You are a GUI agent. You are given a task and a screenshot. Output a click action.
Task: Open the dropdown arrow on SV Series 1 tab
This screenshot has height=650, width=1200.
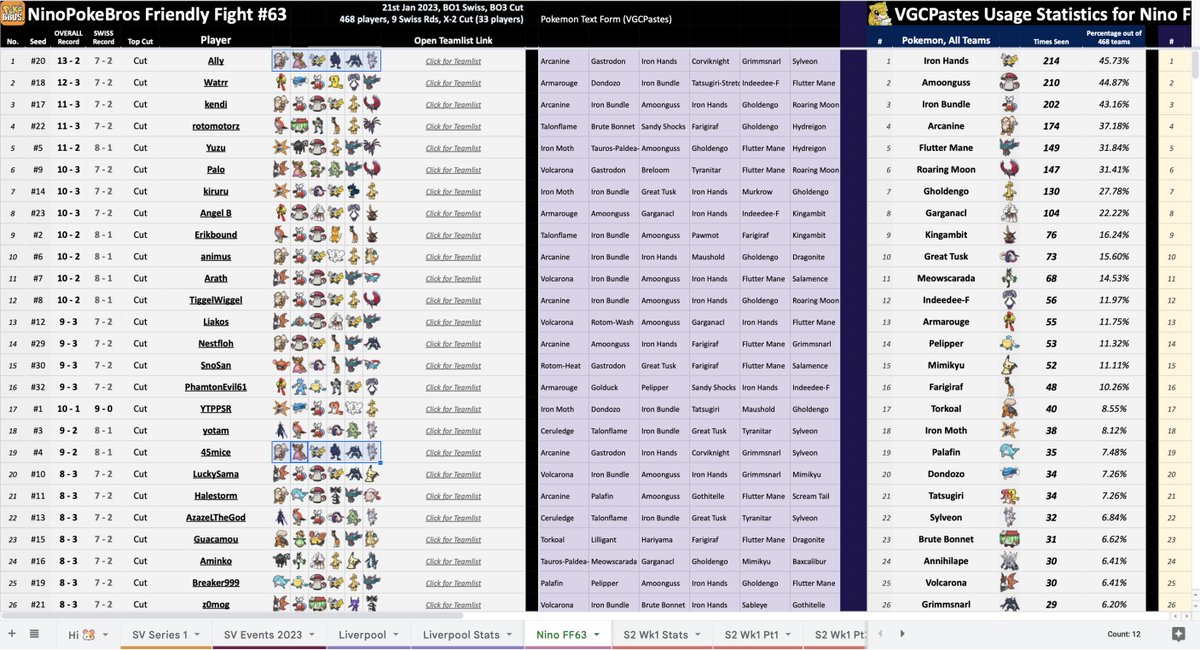click(196, 635)
